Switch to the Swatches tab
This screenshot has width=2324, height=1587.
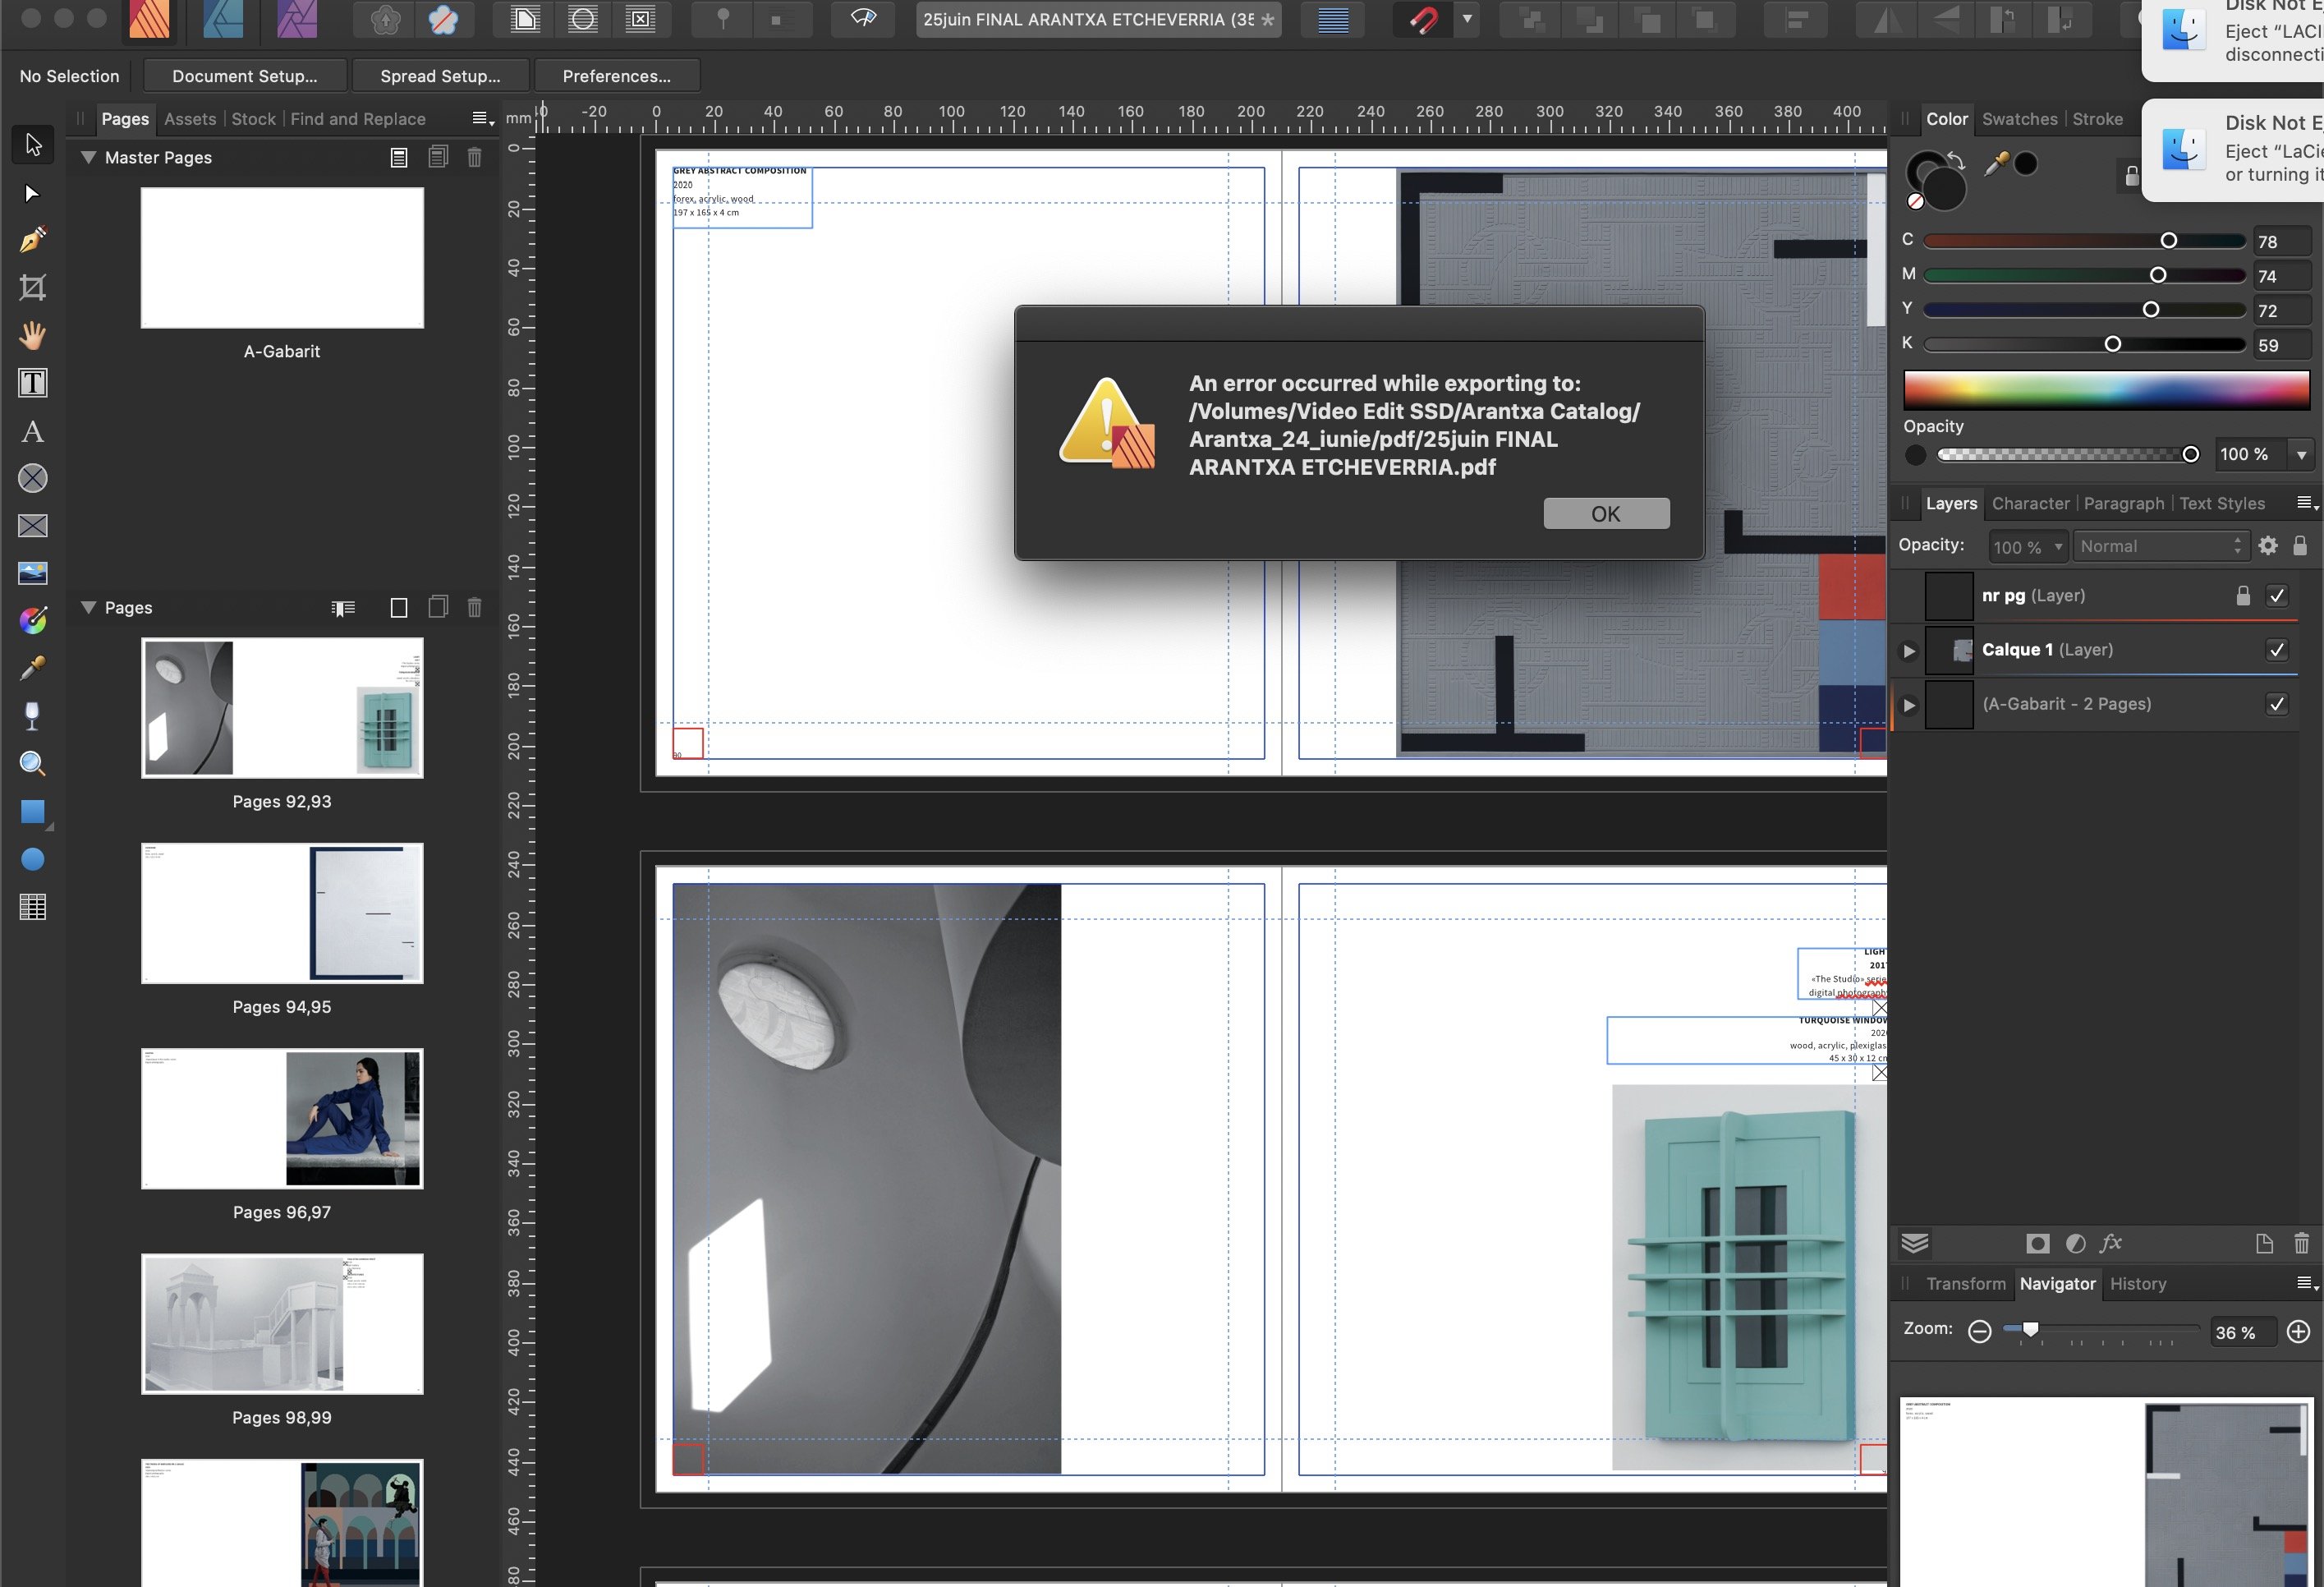[x=2019, y=119]
